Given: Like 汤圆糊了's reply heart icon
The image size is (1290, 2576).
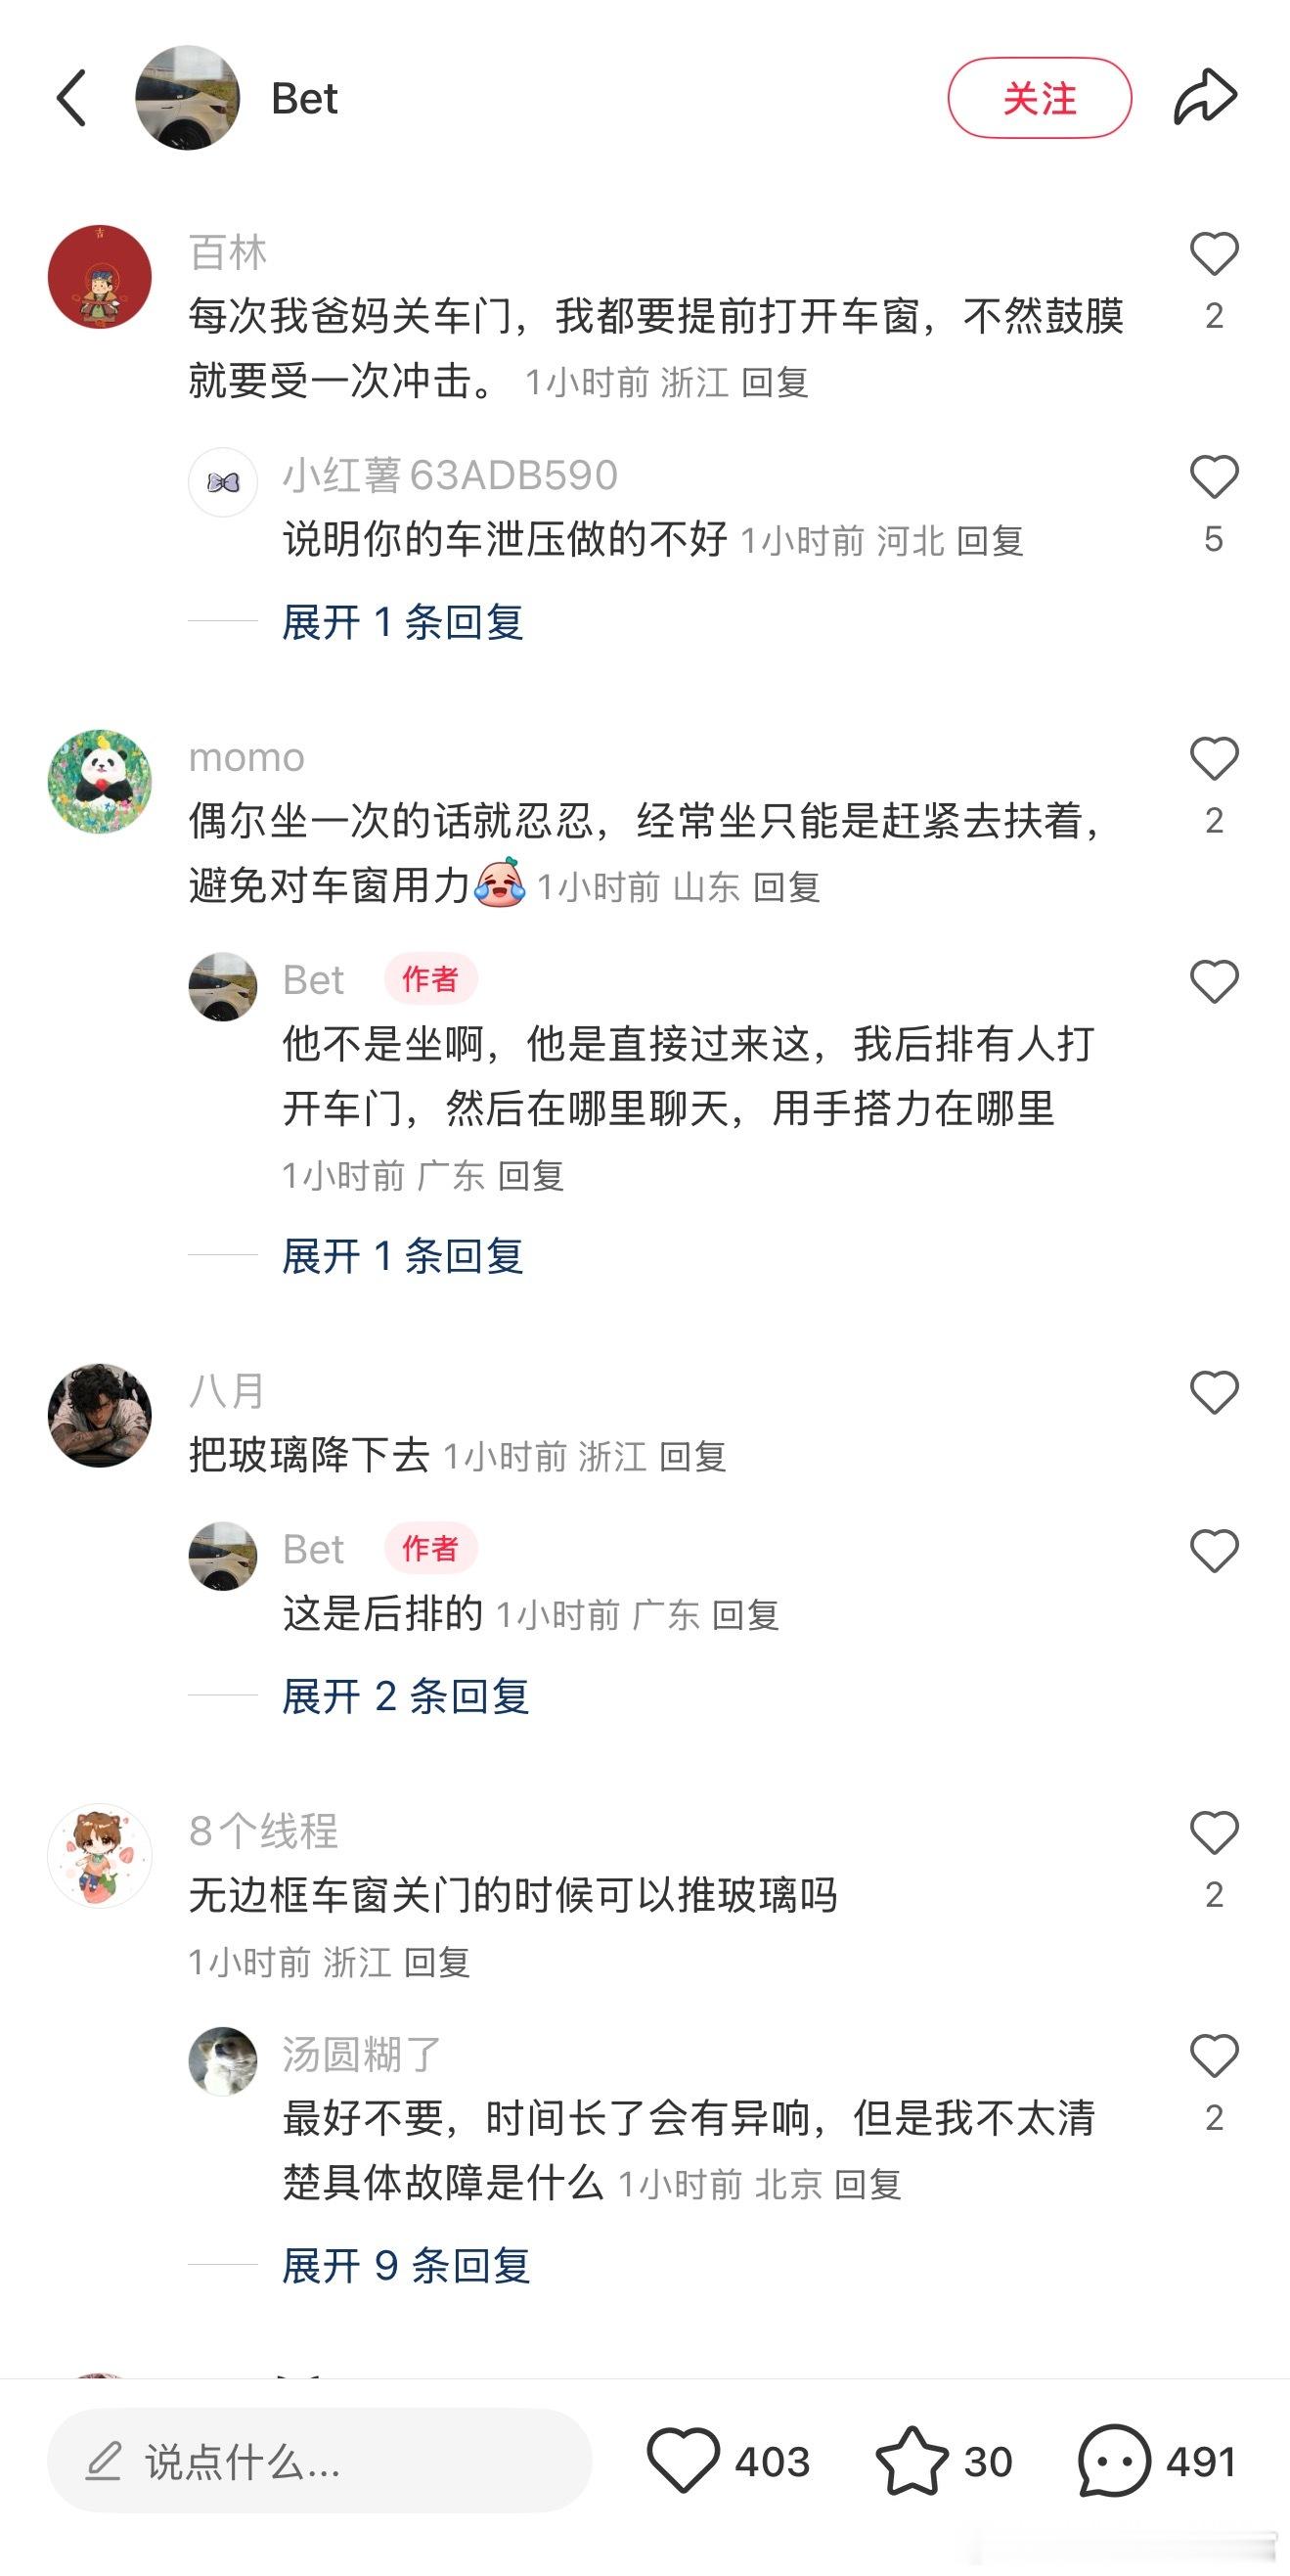Looking at the screenshot, I should click(1214, 2055).
